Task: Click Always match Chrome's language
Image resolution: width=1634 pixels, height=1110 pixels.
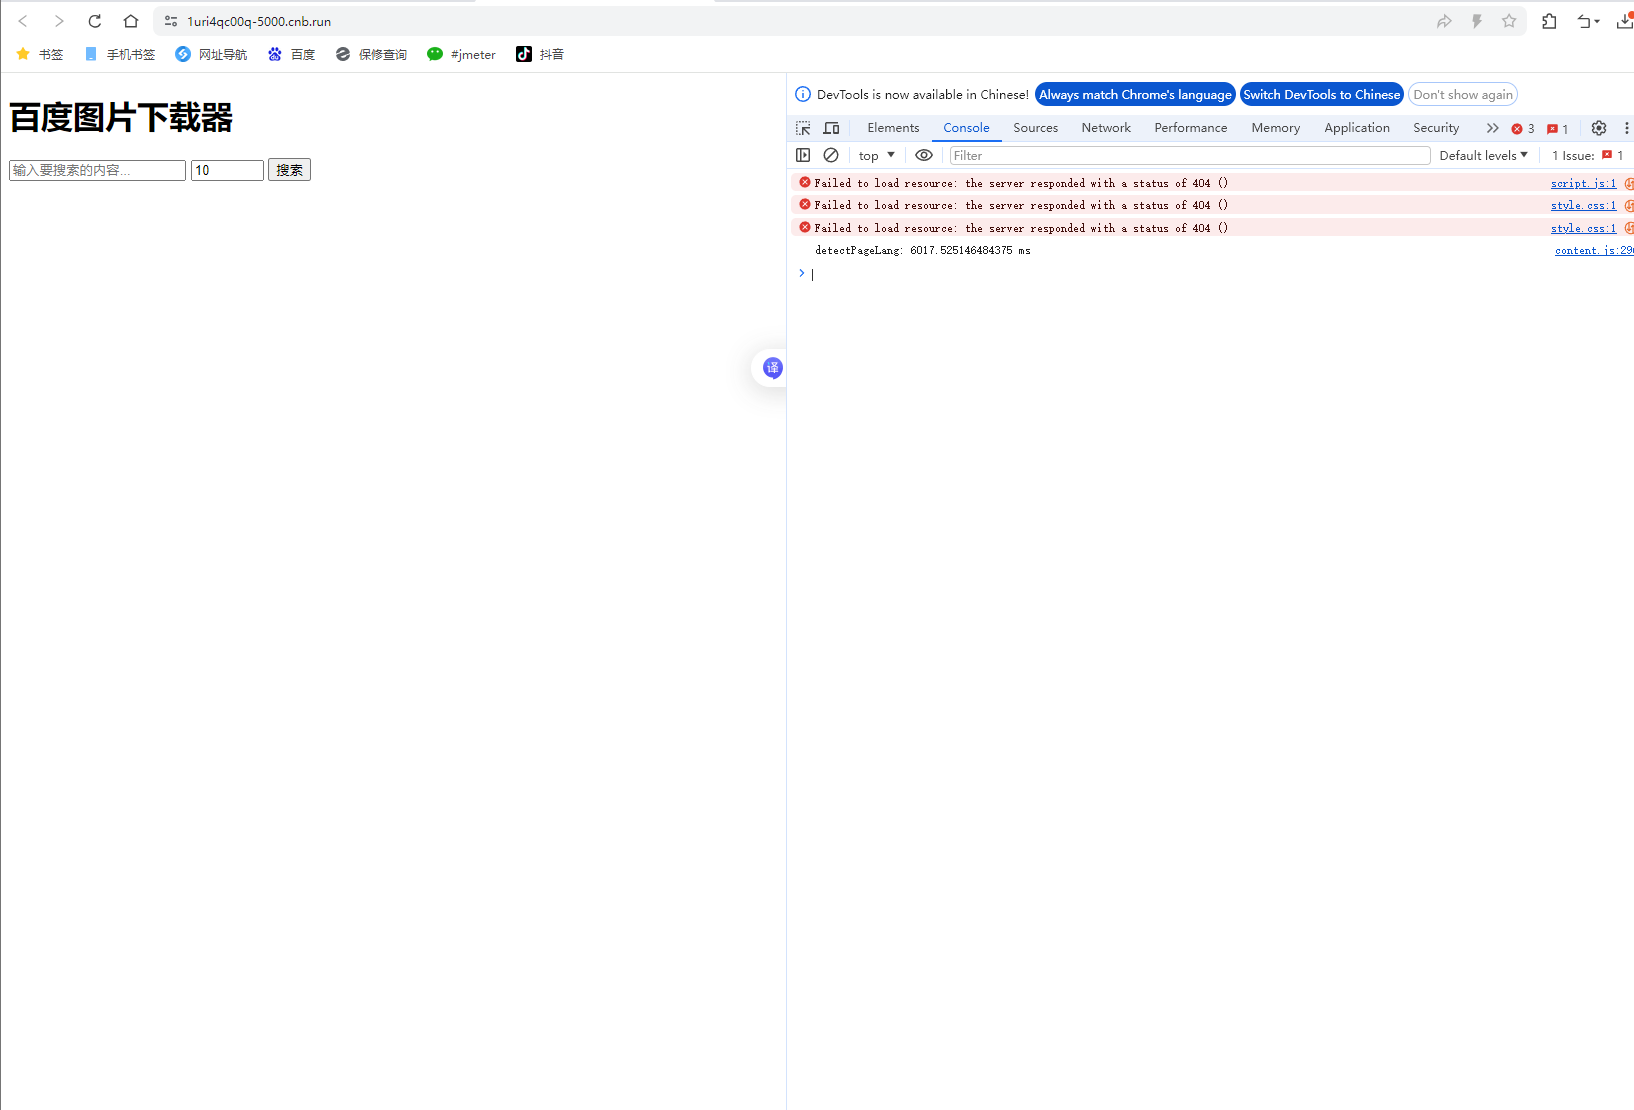Action: (1135, 94)
